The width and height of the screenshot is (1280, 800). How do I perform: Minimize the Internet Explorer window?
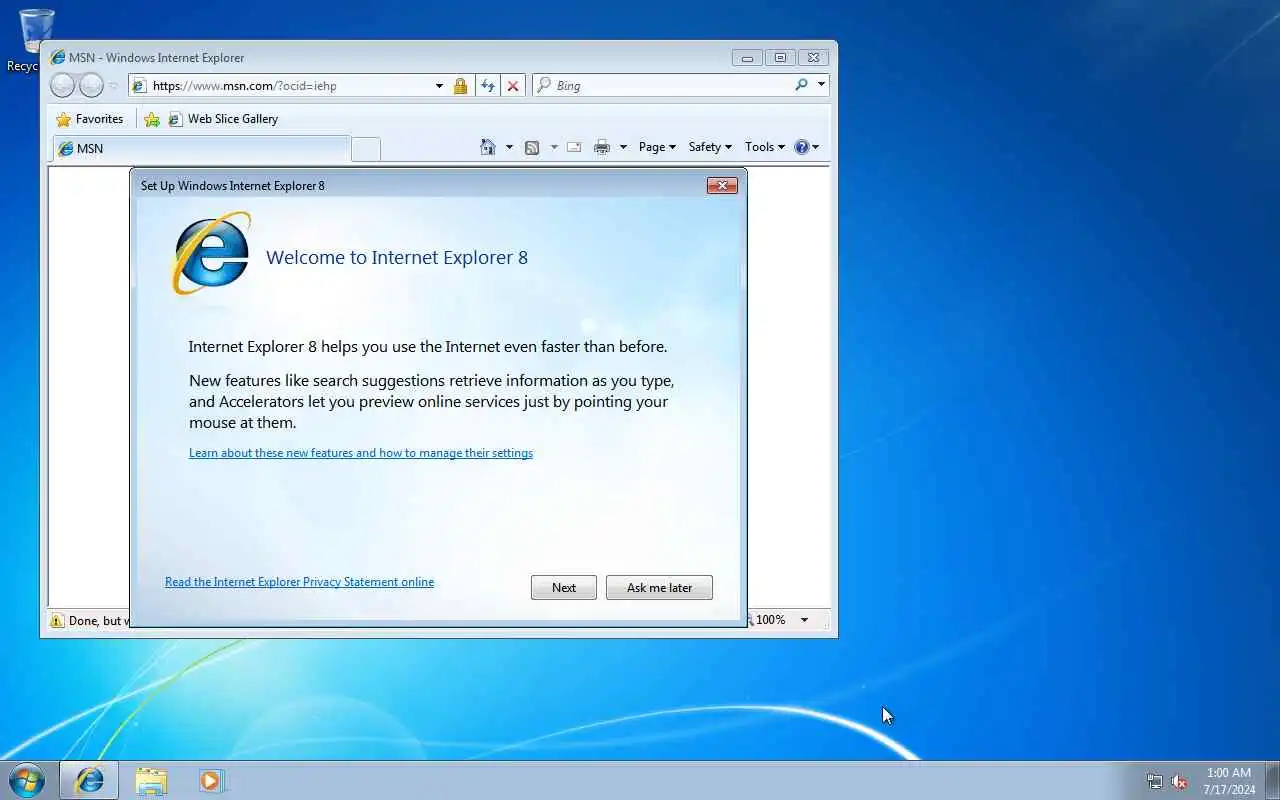click(x=747, y=58)
